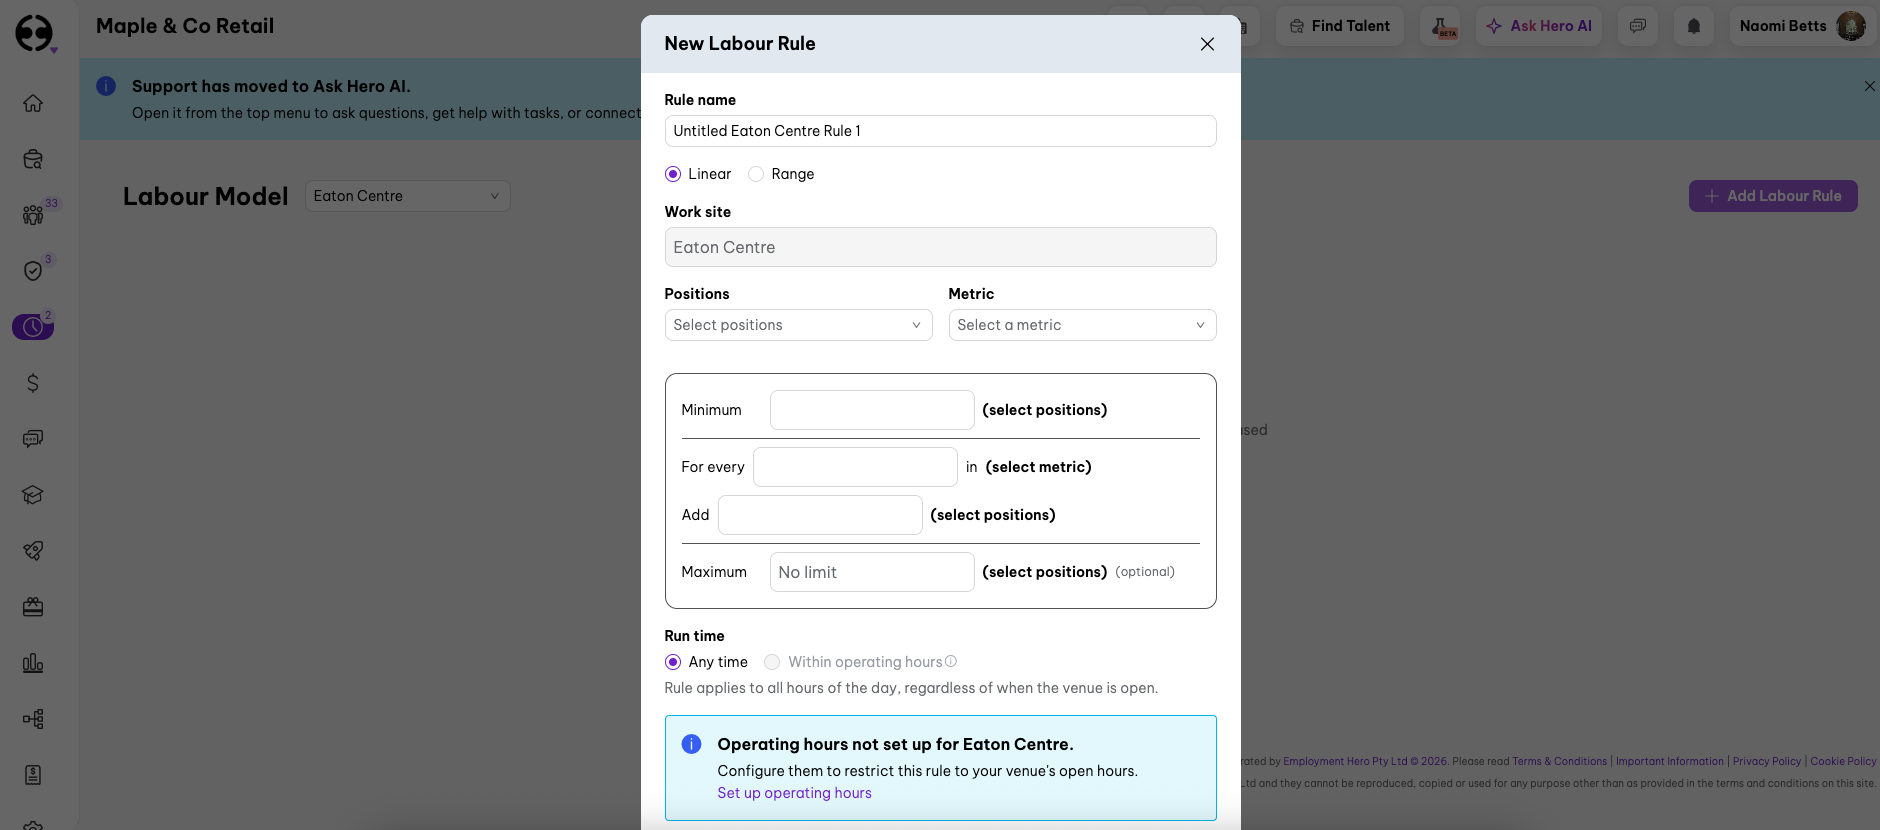This screenshot has height=830, width=1880.
Task: Open the messages icon in top bar
Action: pyautogui.click(x=1638, y=26)
